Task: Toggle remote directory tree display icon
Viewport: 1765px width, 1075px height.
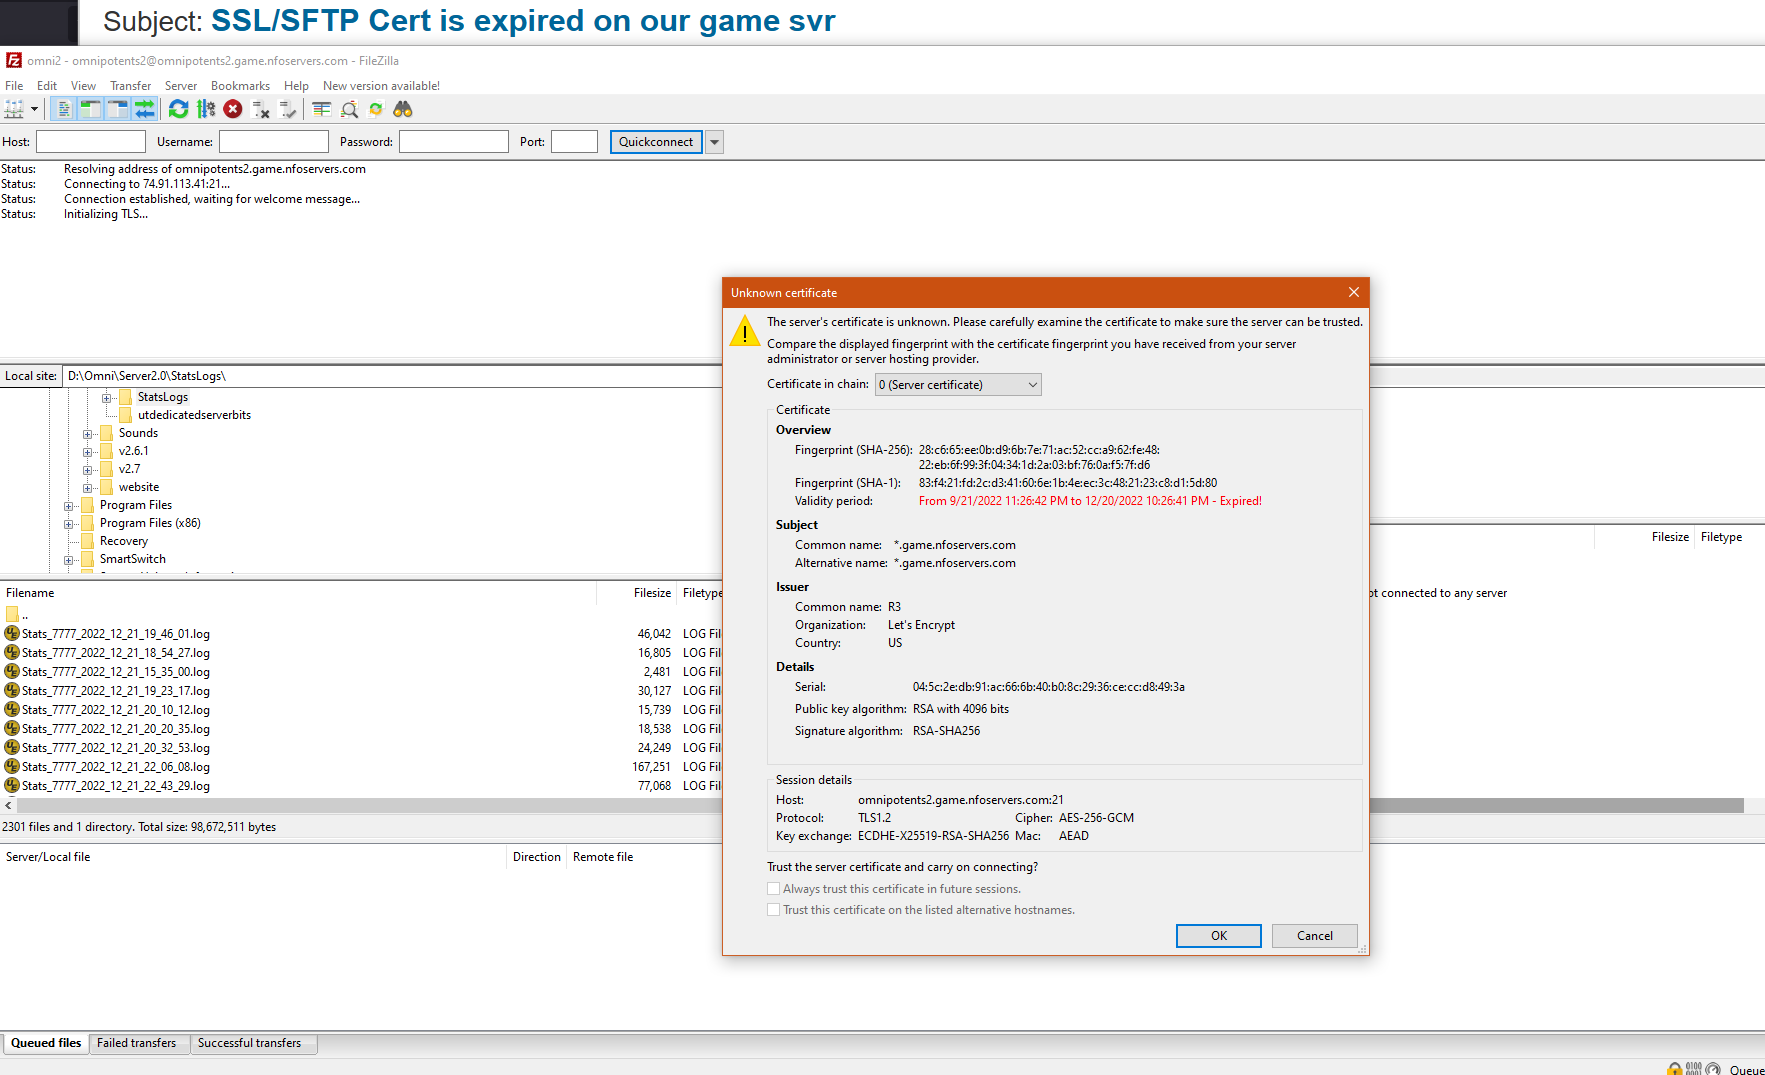Action: coord(117,109)
